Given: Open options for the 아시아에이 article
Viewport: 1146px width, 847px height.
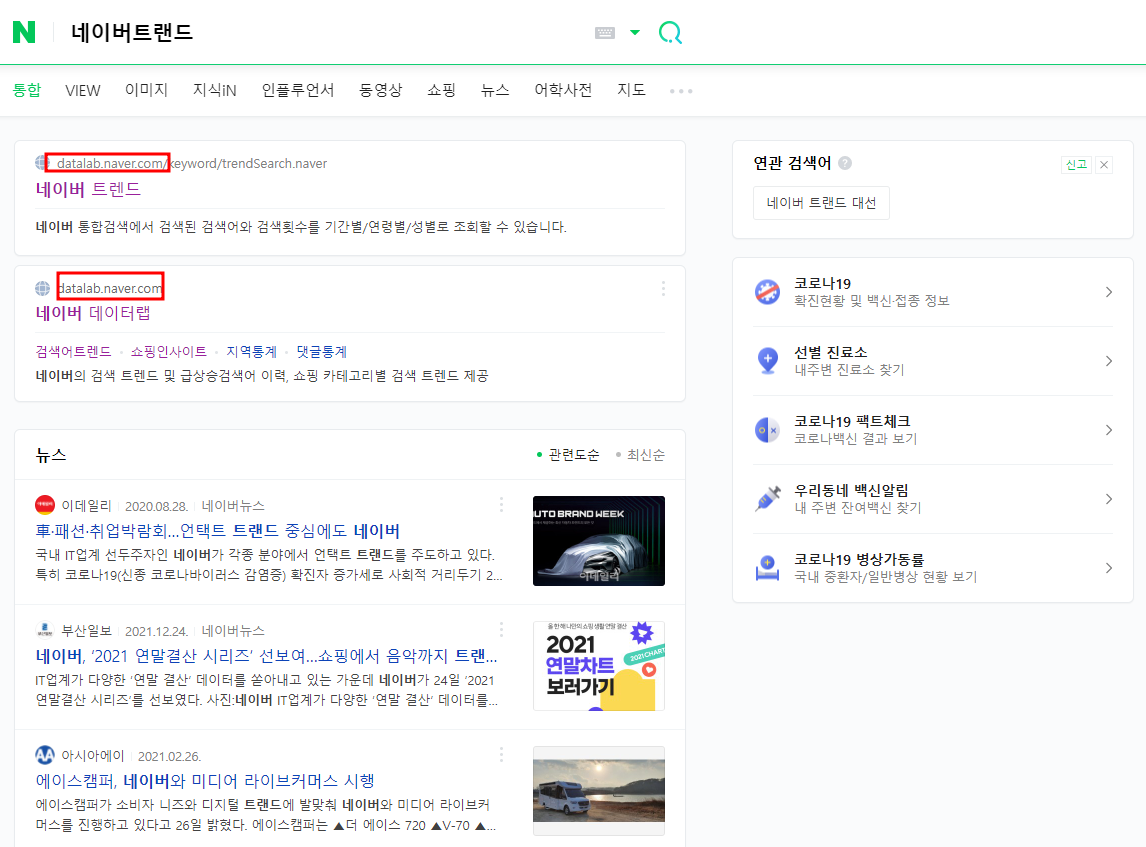Looking at the screenshot, I should pyautogui.click(x=501, y=754).
